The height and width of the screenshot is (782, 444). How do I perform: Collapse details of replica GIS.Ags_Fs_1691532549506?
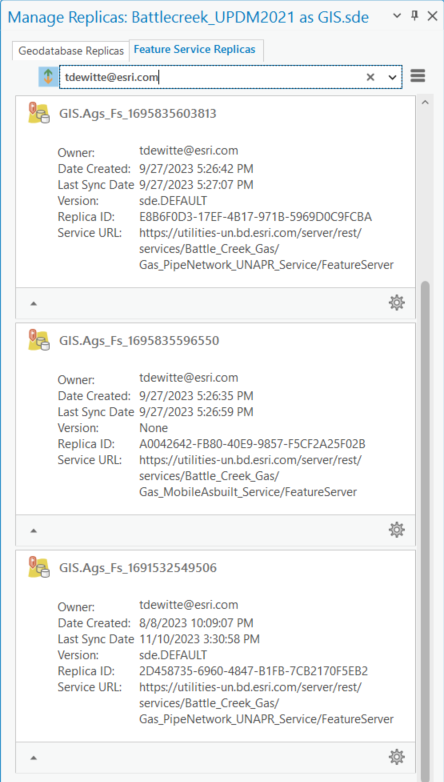(x=33, y=758)
